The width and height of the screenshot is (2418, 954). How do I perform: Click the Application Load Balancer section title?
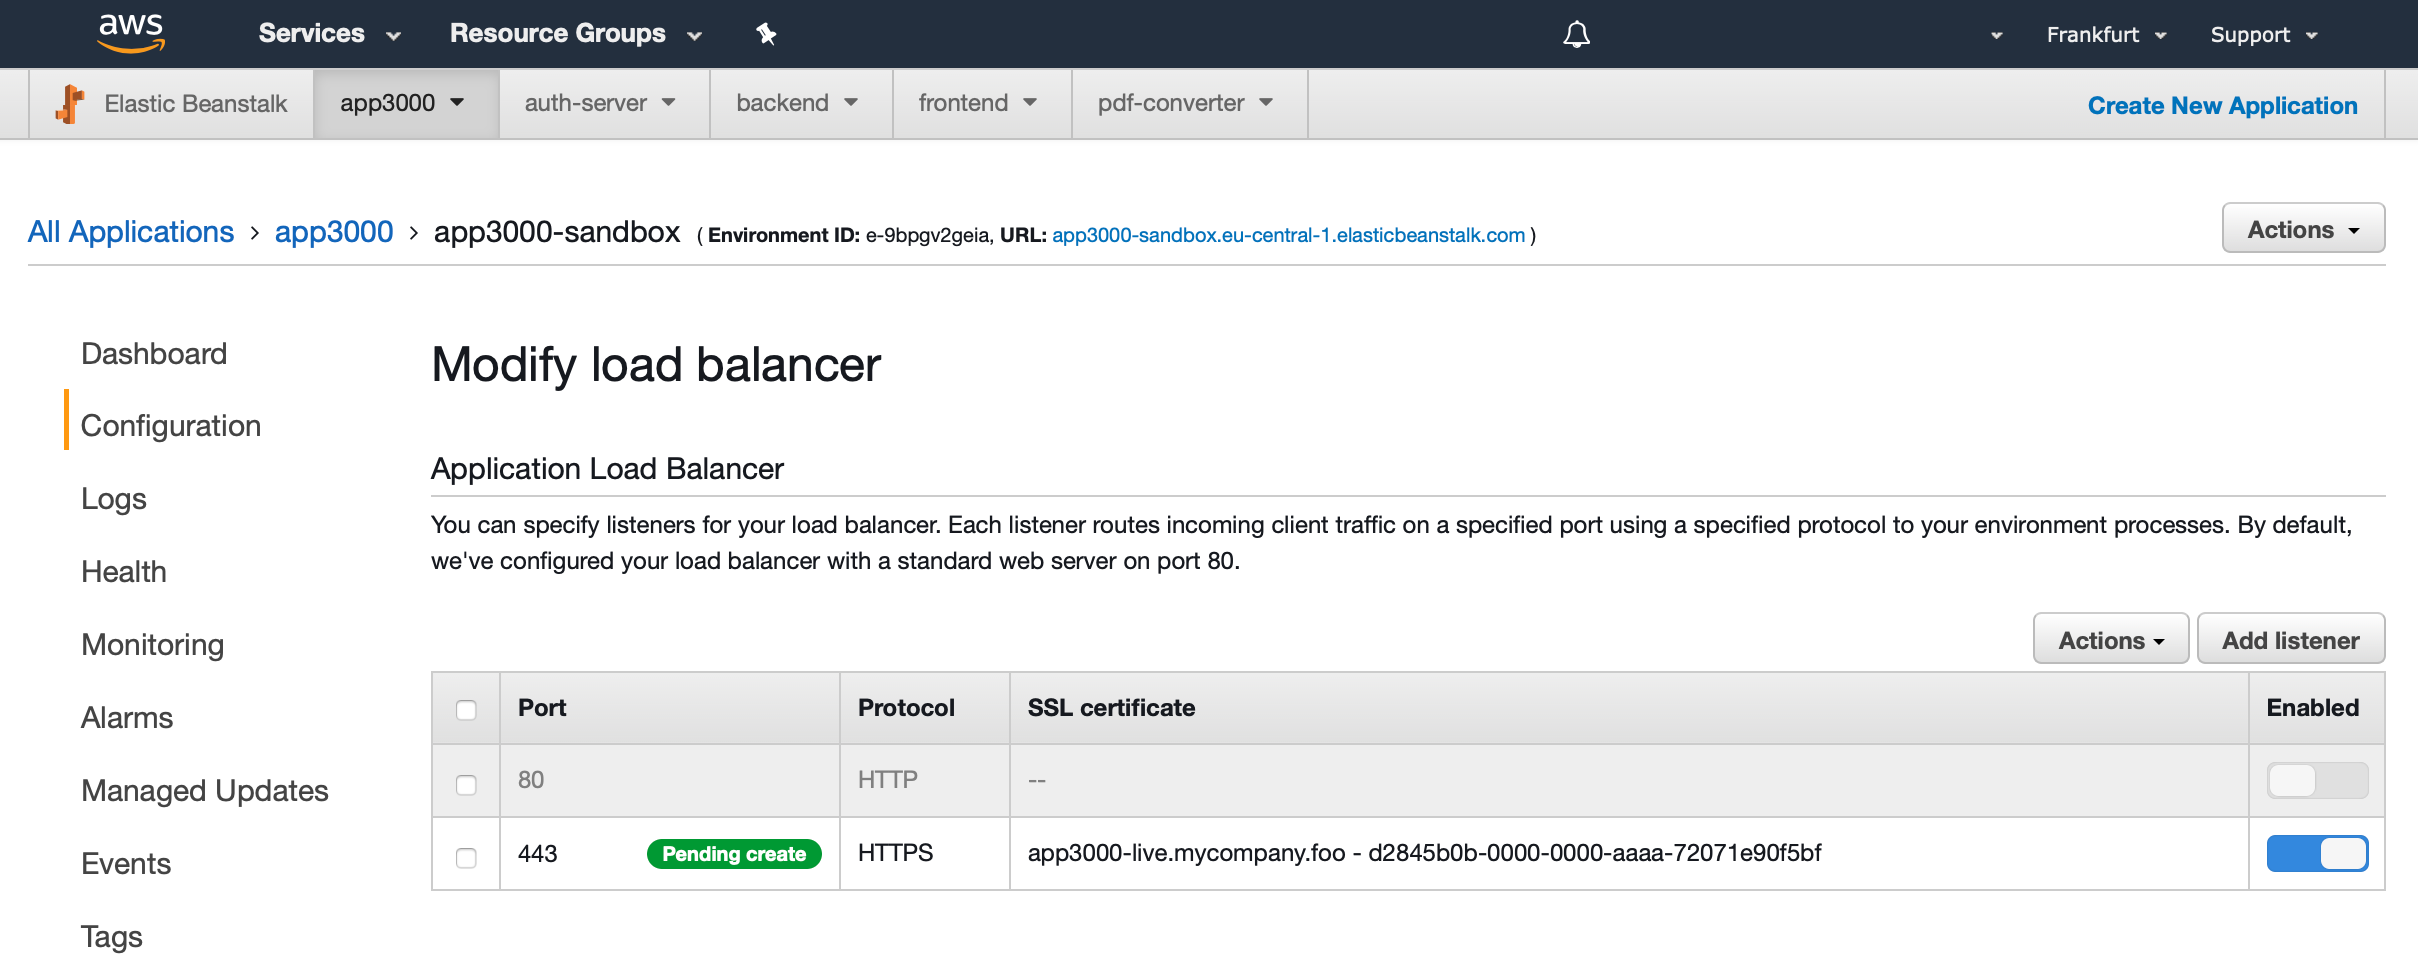tap(607, 469)
